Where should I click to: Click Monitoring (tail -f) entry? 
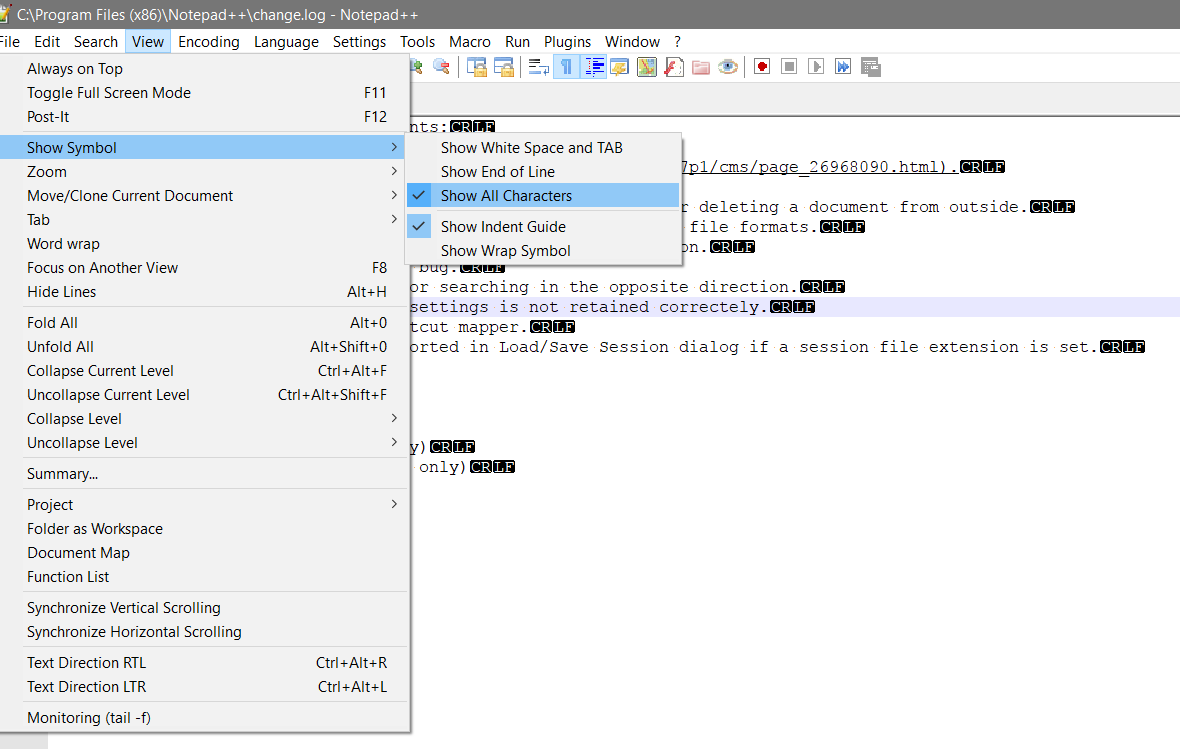point(88,717)
